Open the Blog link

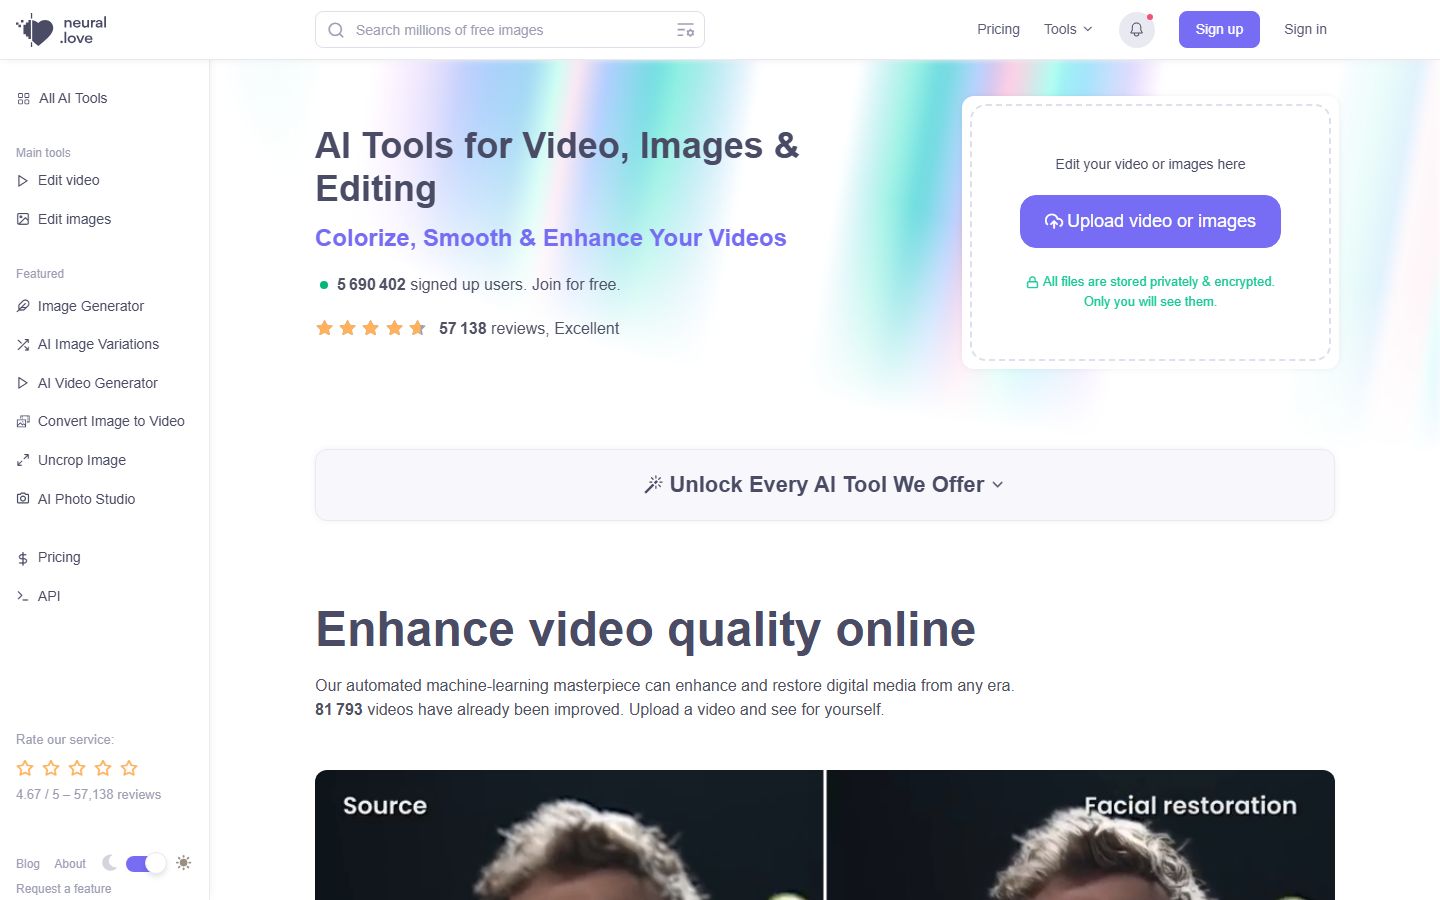point(28,864)
